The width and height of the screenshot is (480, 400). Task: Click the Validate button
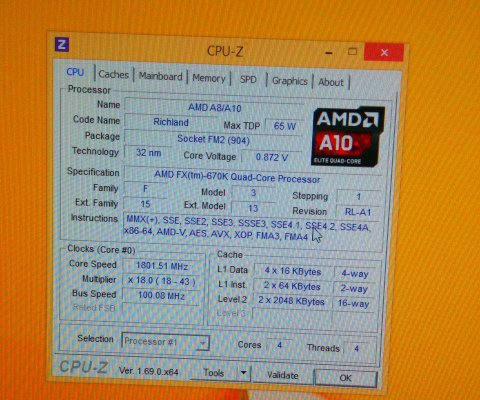click(283, 375)
